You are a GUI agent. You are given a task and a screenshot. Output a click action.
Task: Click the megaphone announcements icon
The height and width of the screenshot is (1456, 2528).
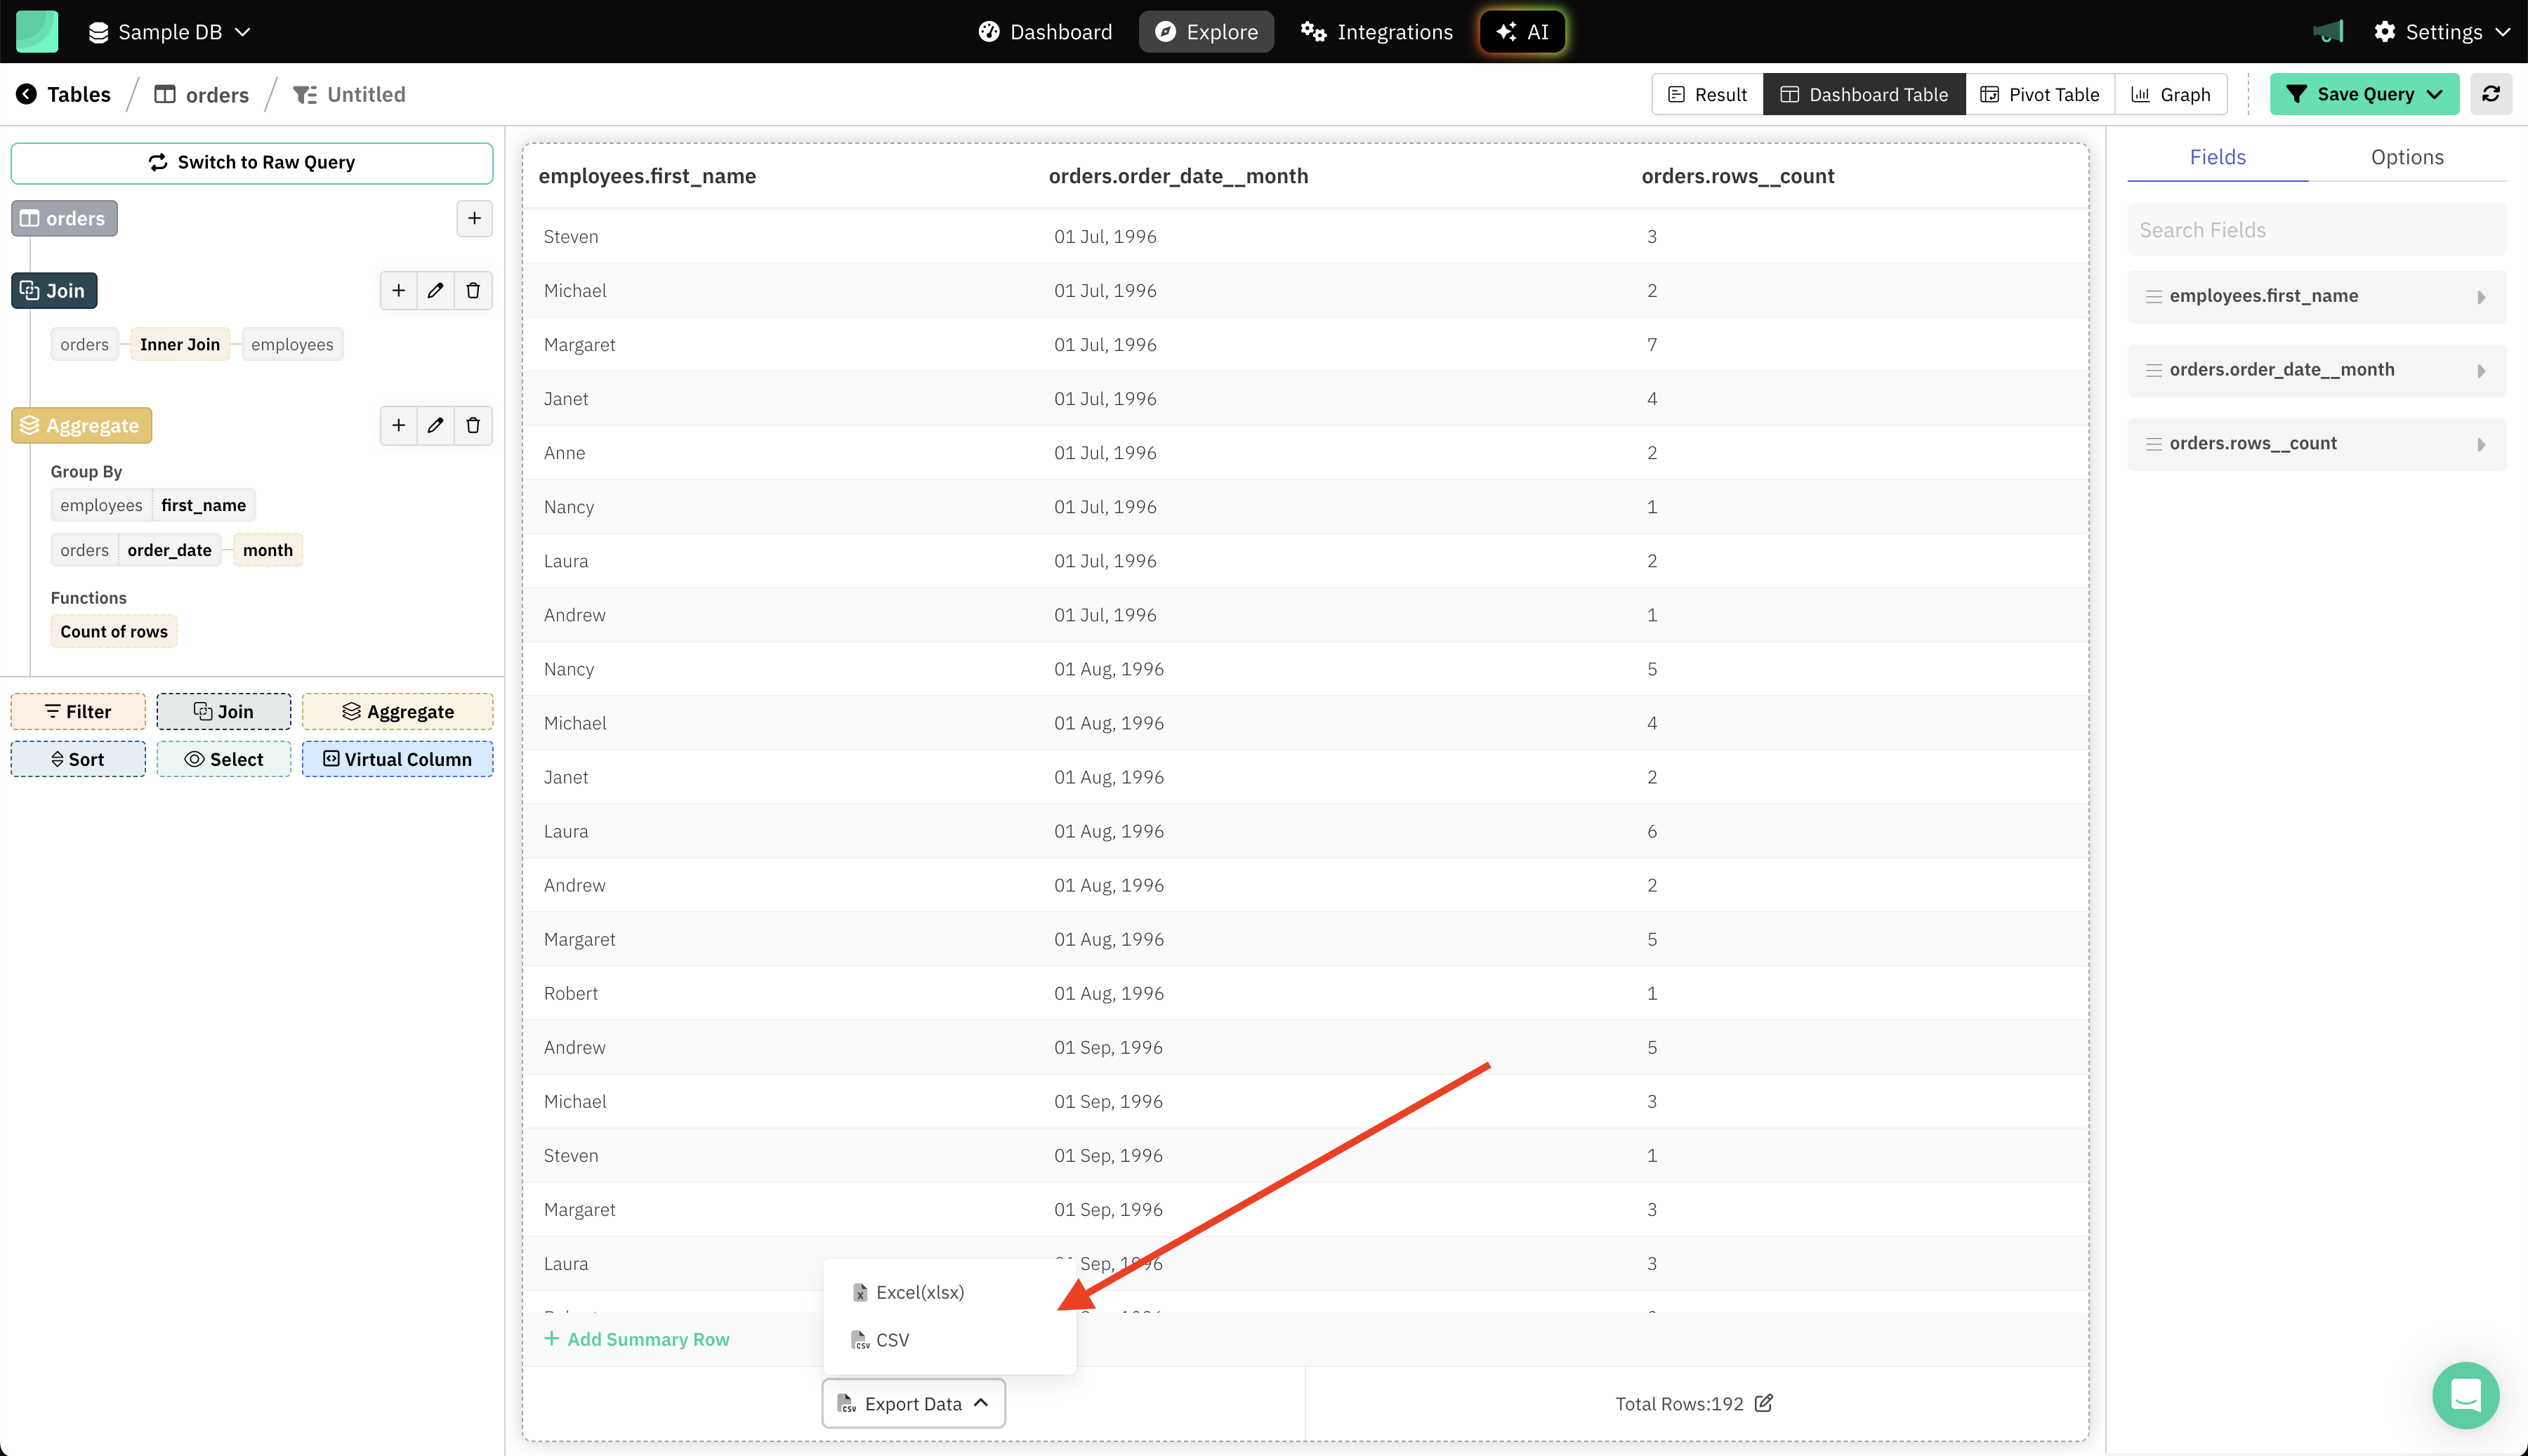pyautogui.click(x=2328, y=32)
